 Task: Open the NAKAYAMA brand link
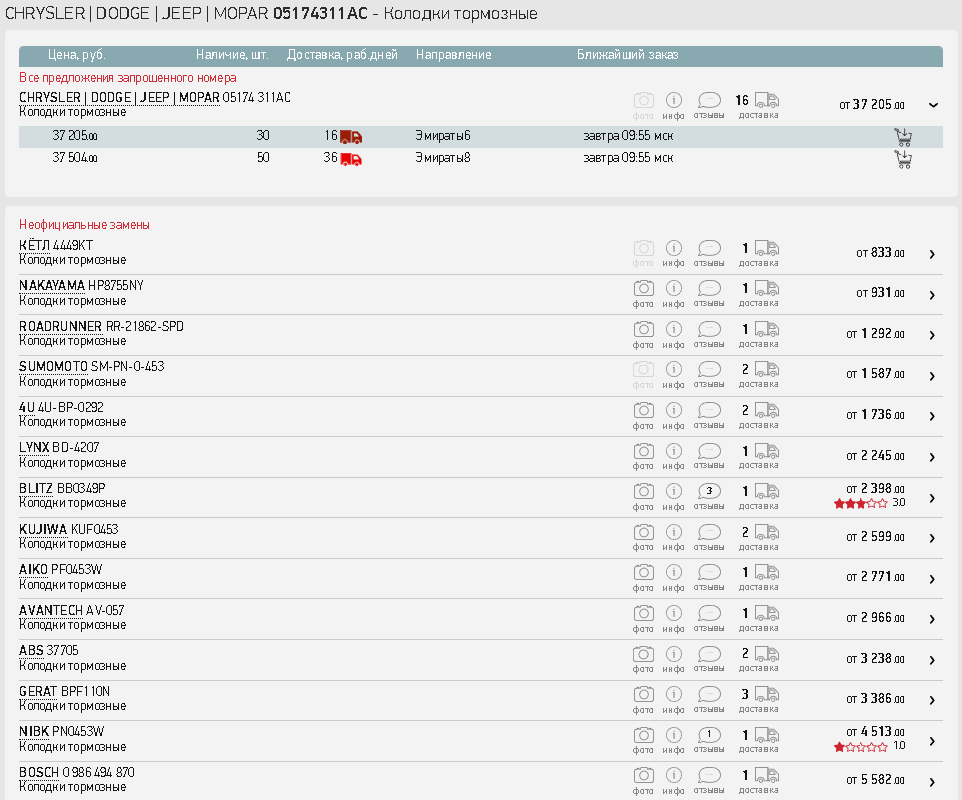click(x=52, y=285)
